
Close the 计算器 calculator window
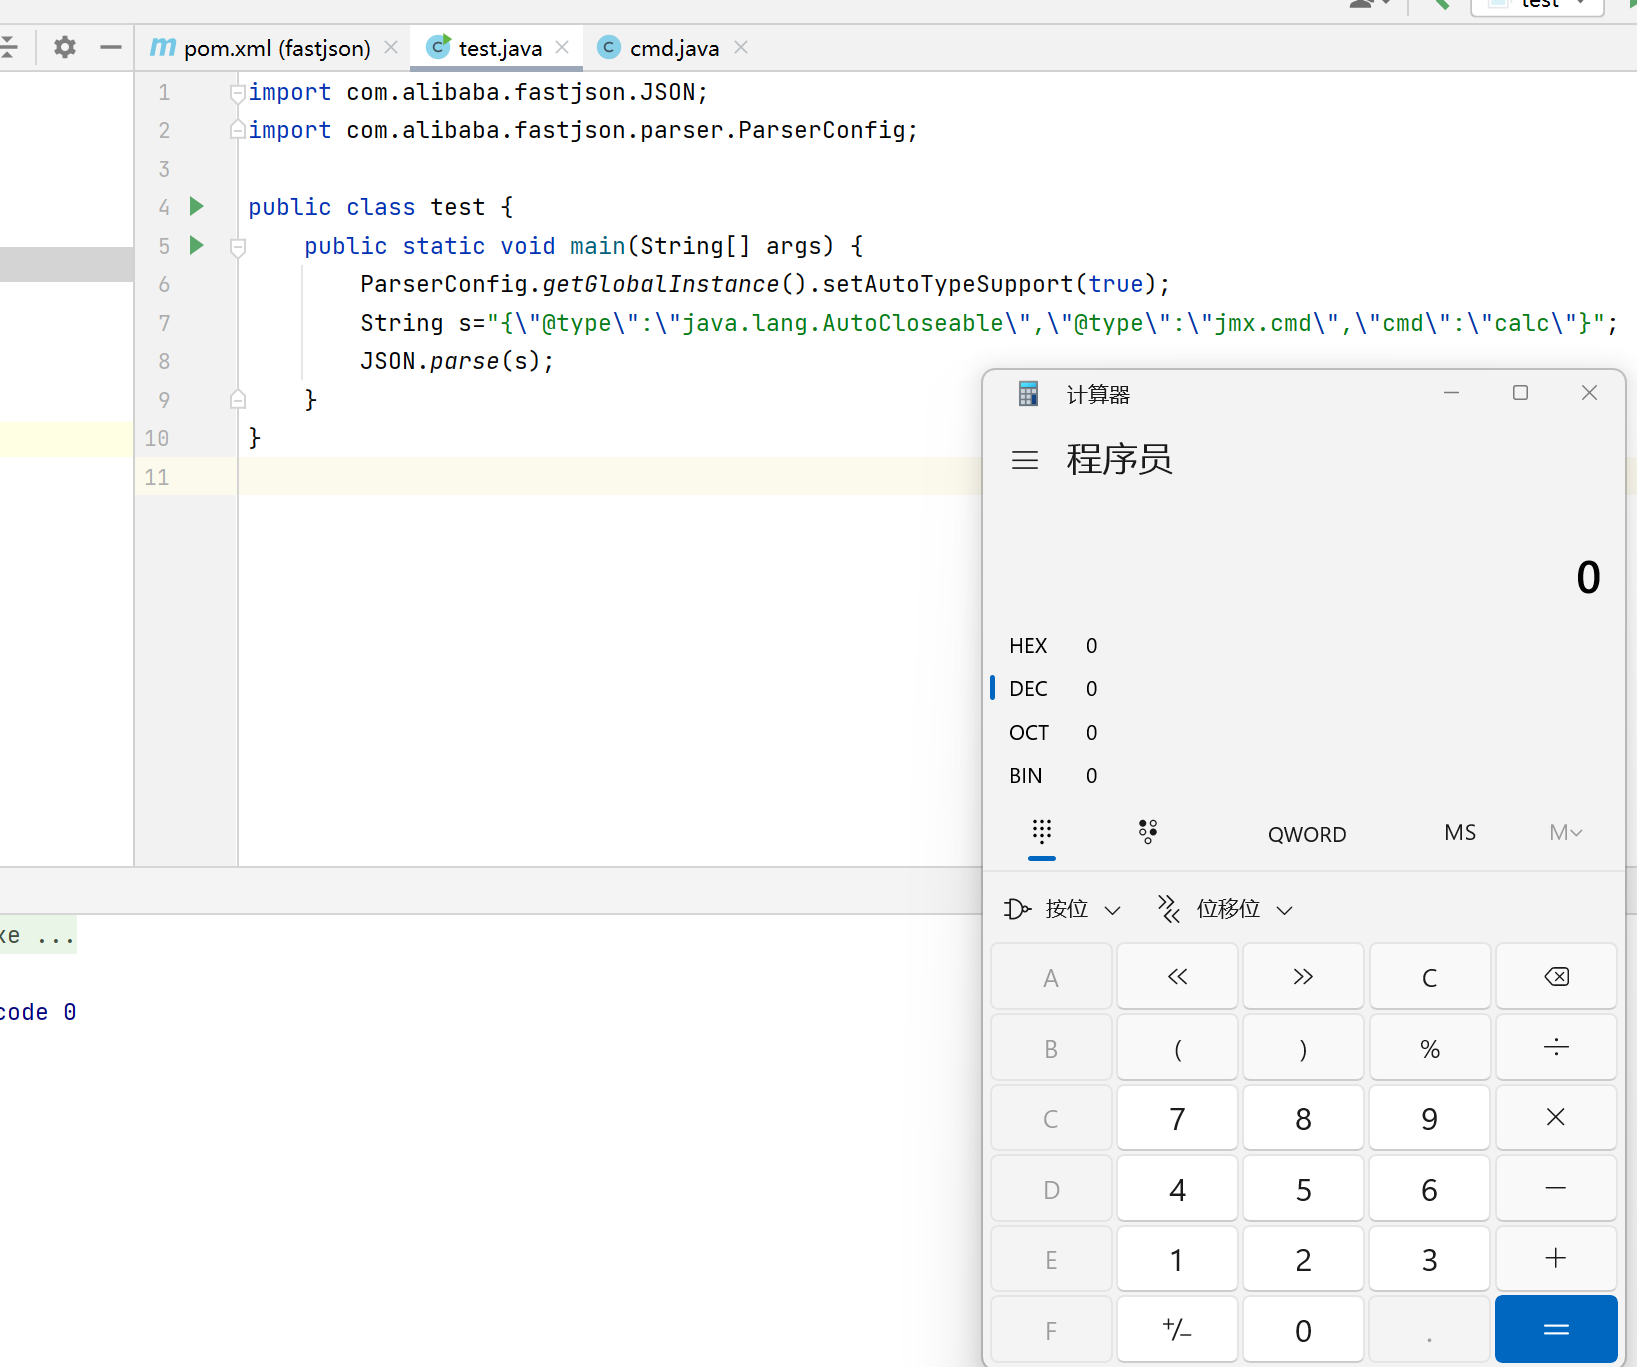(x=1589, y=393)
